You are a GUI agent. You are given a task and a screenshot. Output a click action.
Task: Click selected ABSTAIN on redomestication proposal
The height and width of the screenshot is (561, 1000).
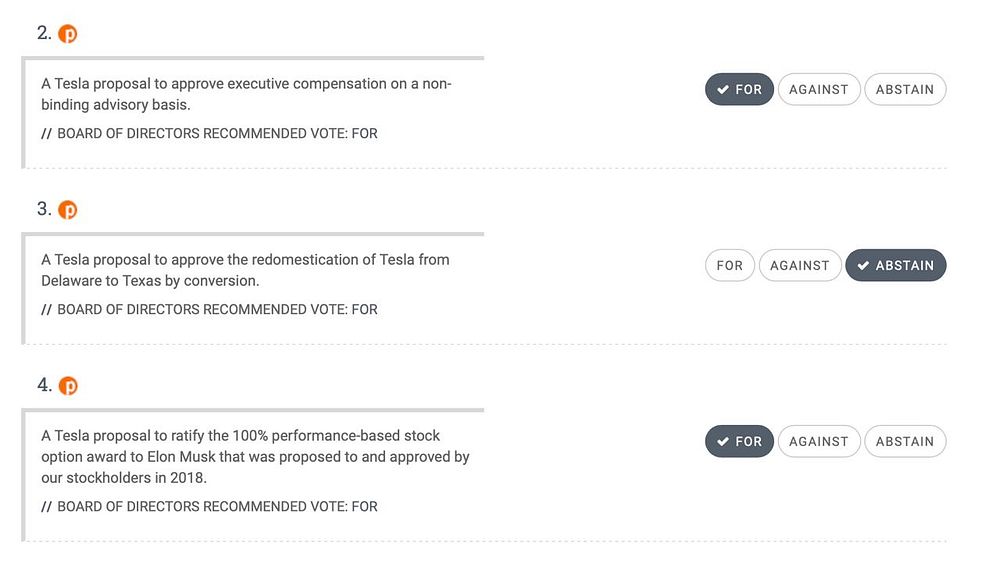coord(895,265)
